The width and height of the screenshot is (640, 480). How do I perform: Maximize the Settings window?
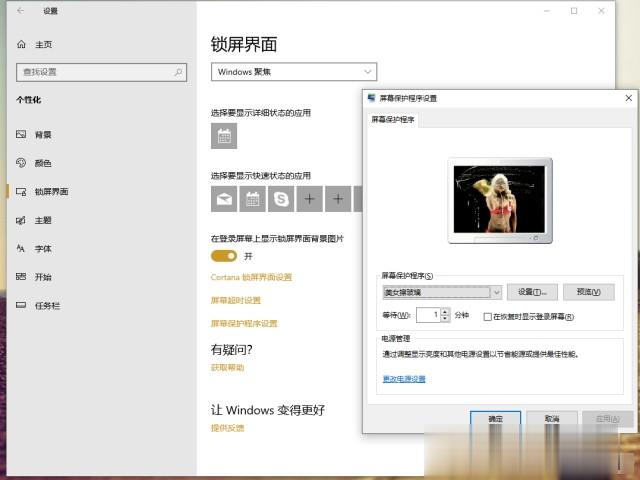[x=574, y=11]
